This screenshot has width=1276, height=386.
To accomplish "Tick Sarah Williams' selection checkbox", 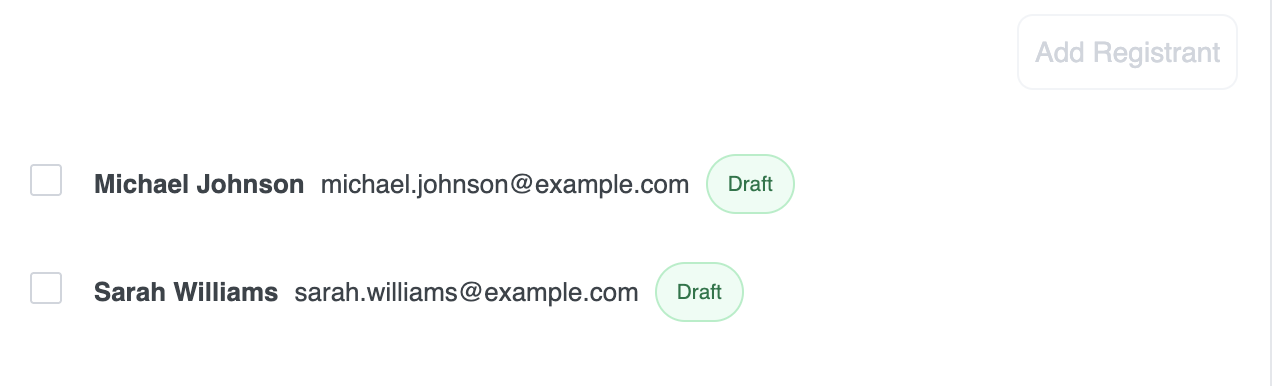I will coord(46,288).
